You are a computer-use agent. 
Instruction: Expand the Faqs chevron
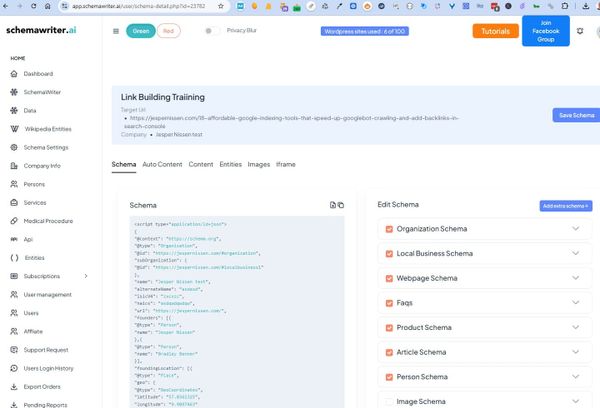click(576, 302)
